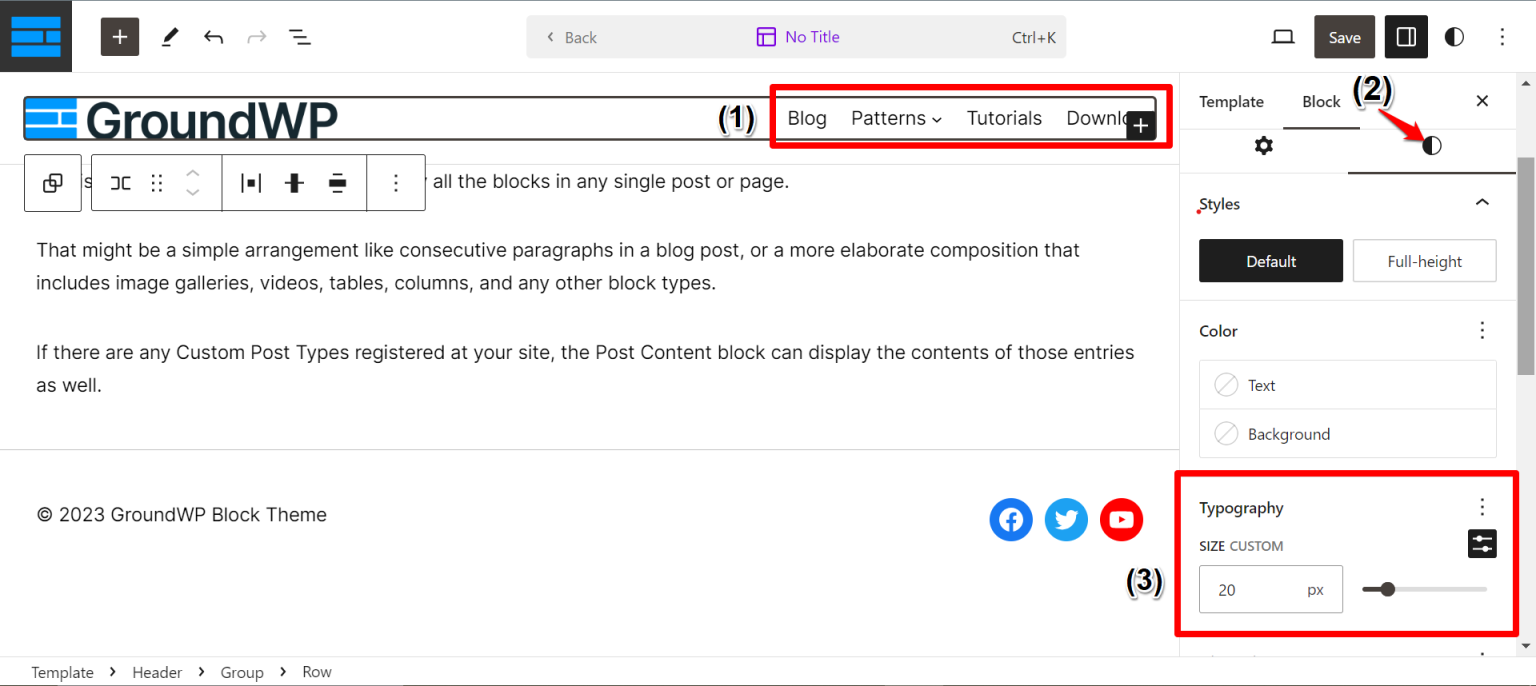
Task: Select the Block tab in the sidebar
Action: tap(1321, 101)
